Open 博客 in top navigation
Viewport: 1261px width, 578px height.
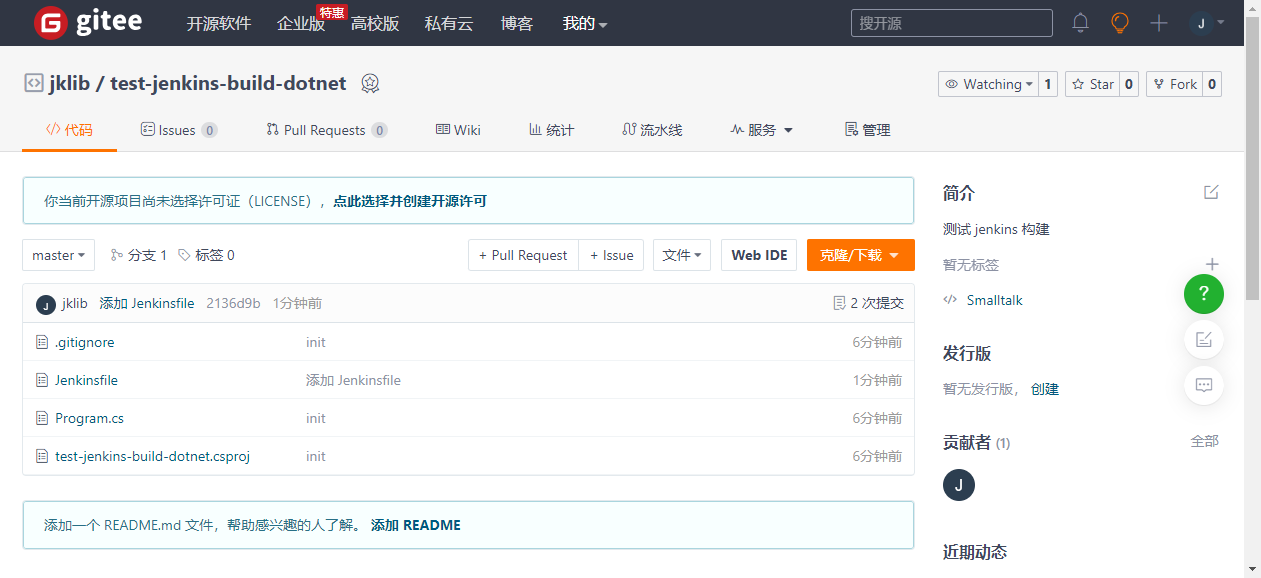coord(517,23)
